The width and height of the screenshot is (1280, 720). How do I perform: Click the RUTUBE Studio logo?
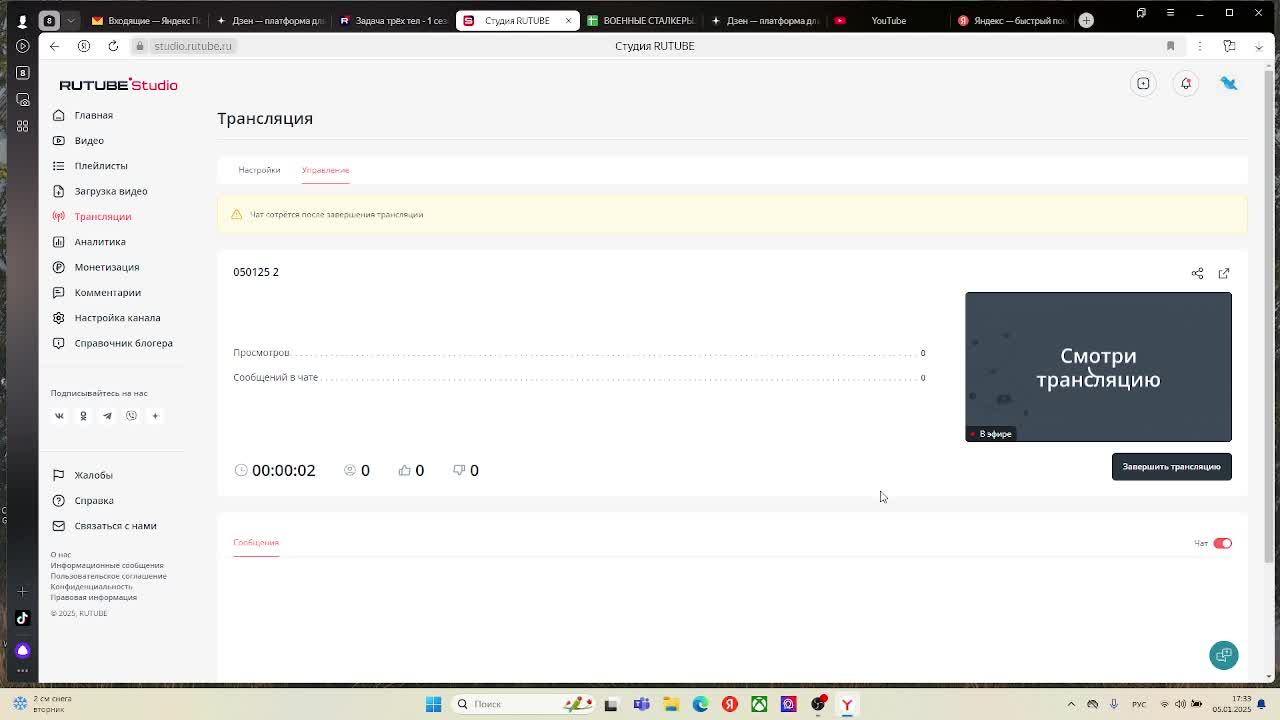118,85
